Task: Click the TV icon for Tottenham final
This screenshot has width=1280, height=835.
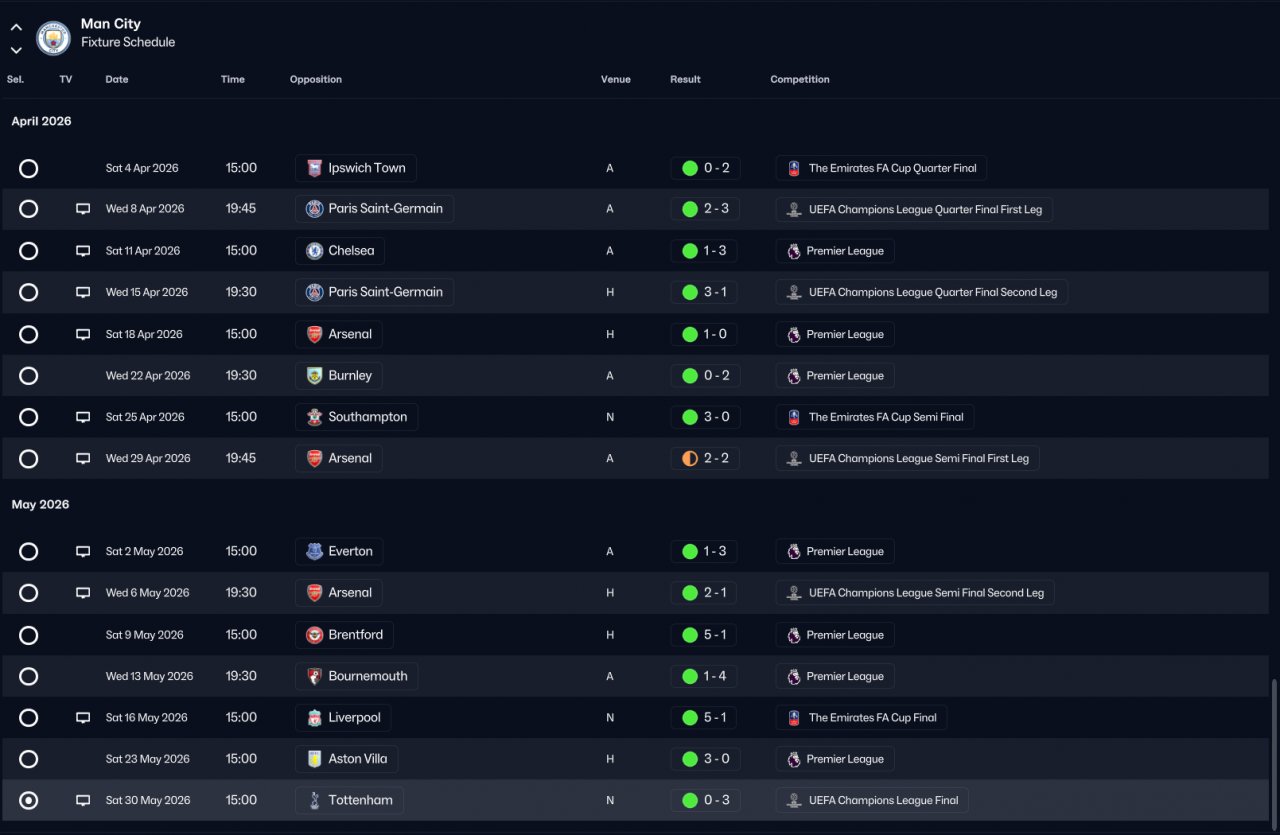Action: coord(83,800)
